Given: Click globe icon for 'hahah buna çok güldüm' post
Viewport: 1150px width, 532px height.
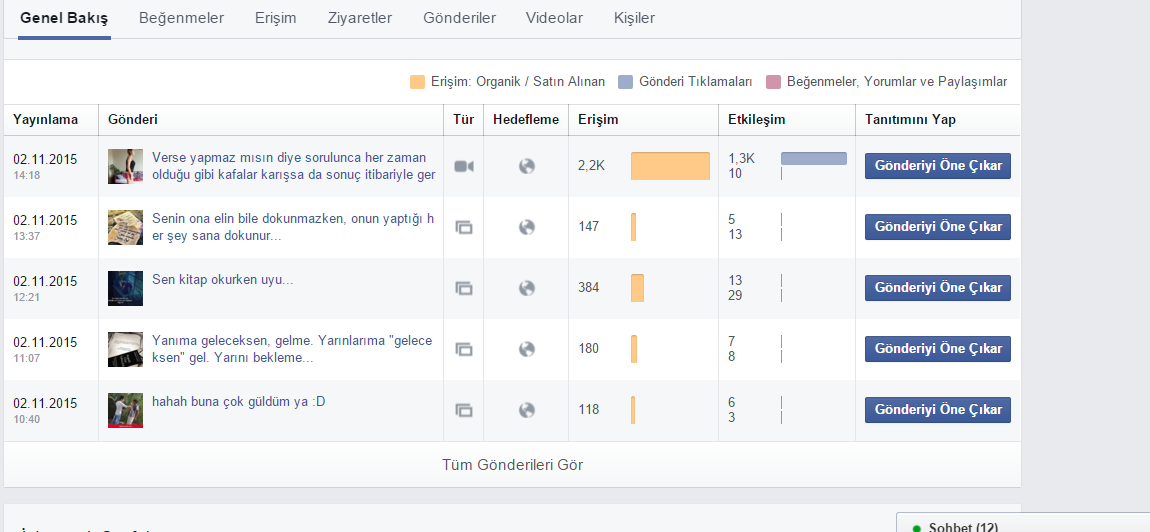Looking at the screenshot, I should click(x=527, y=410).
